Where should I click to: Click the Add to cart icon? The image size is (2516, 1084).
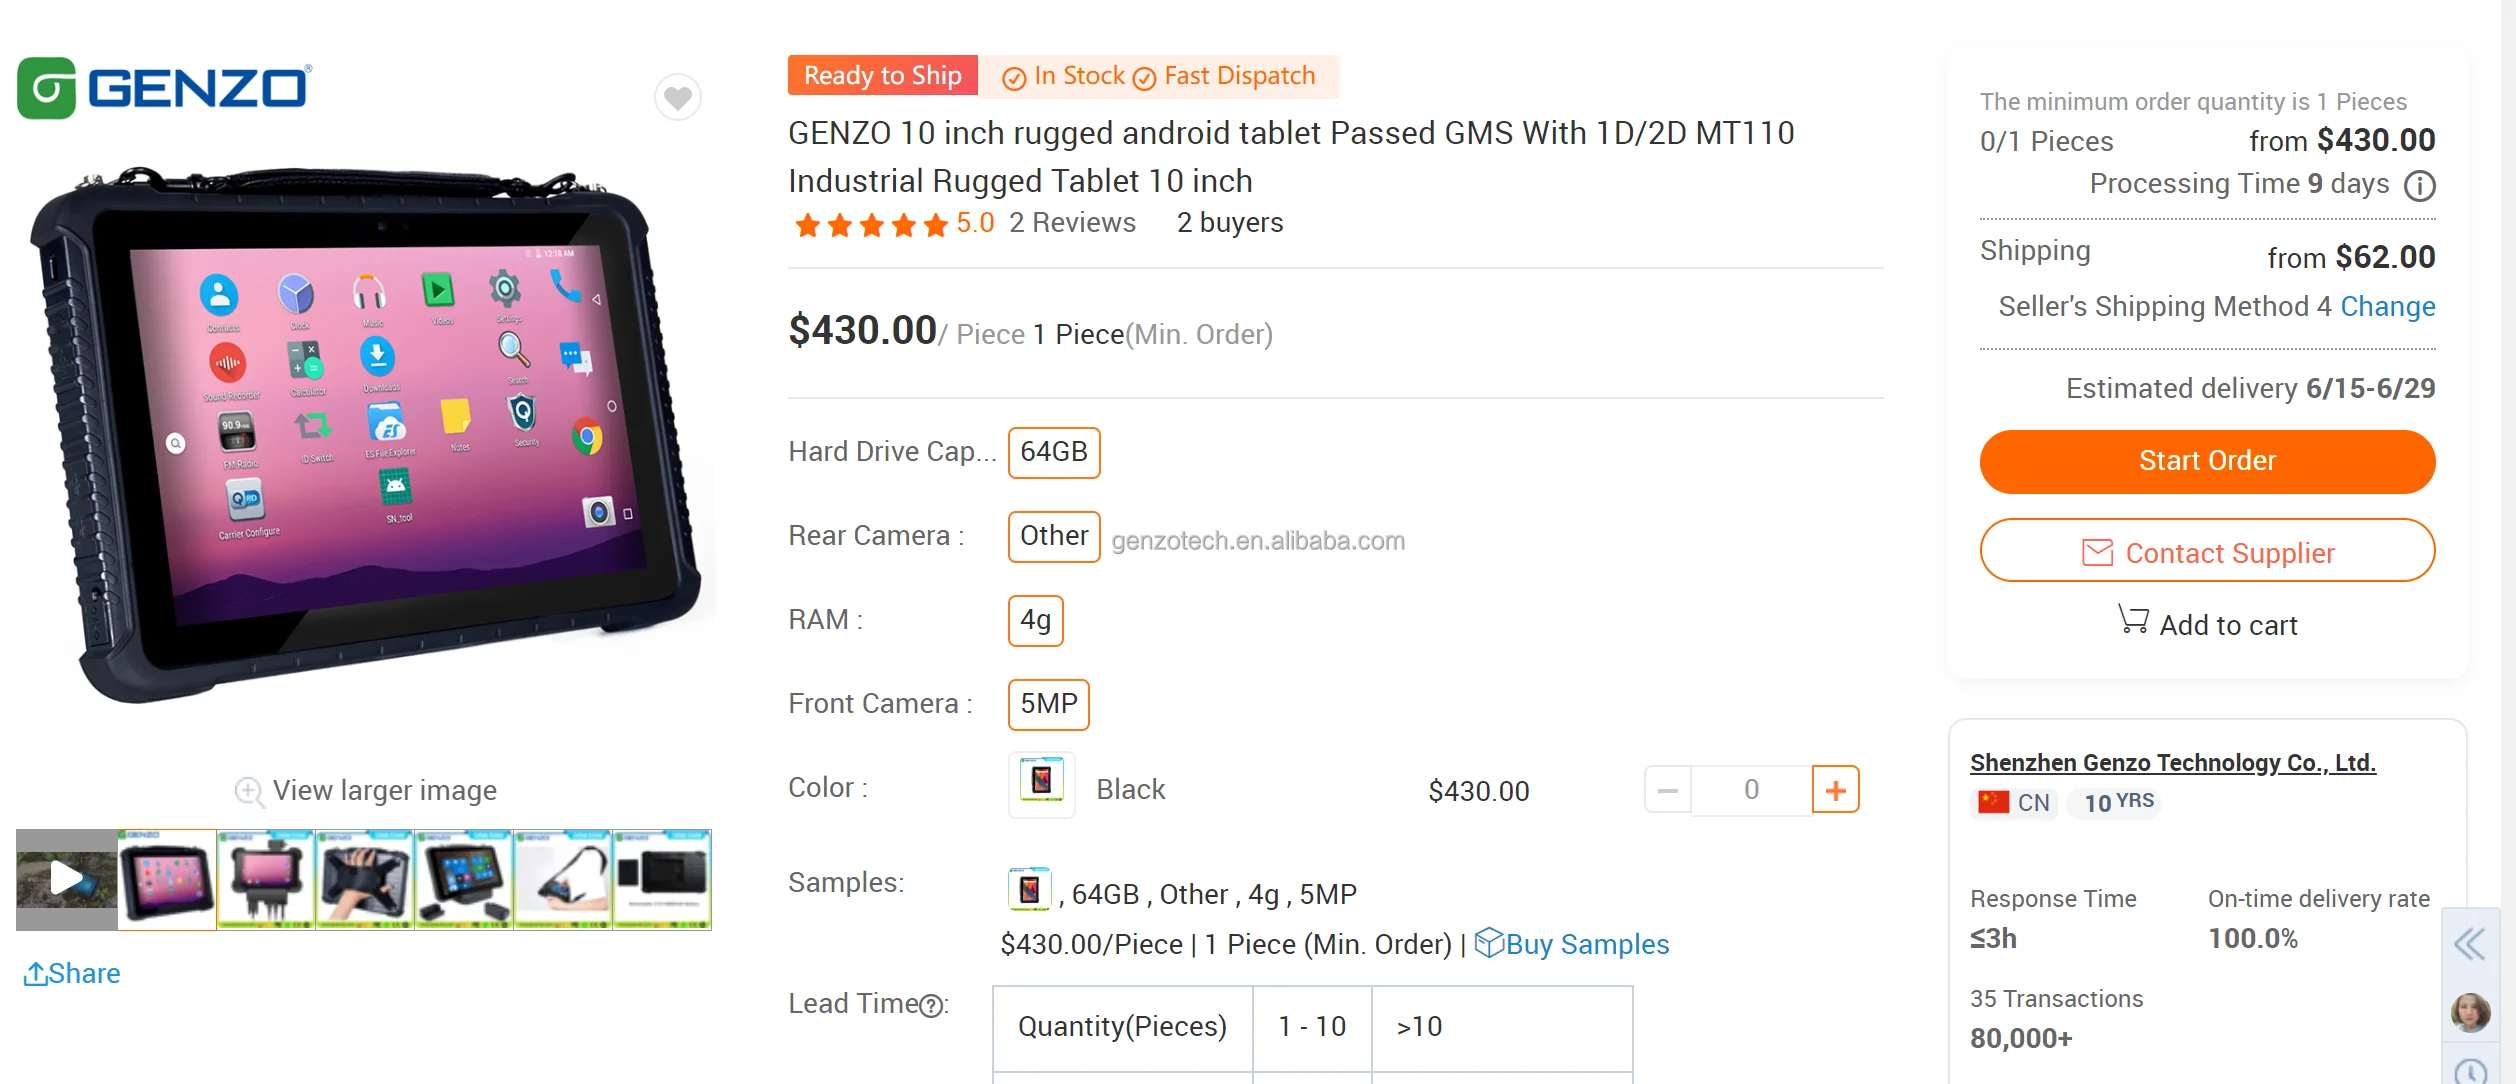(2133, 621)
